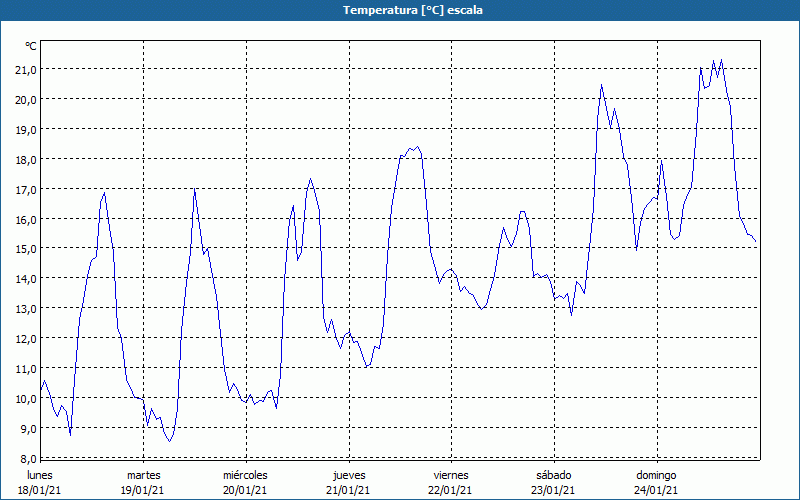Click the '13,0' y-axis label
800x500 pixels.
point(26,309)
